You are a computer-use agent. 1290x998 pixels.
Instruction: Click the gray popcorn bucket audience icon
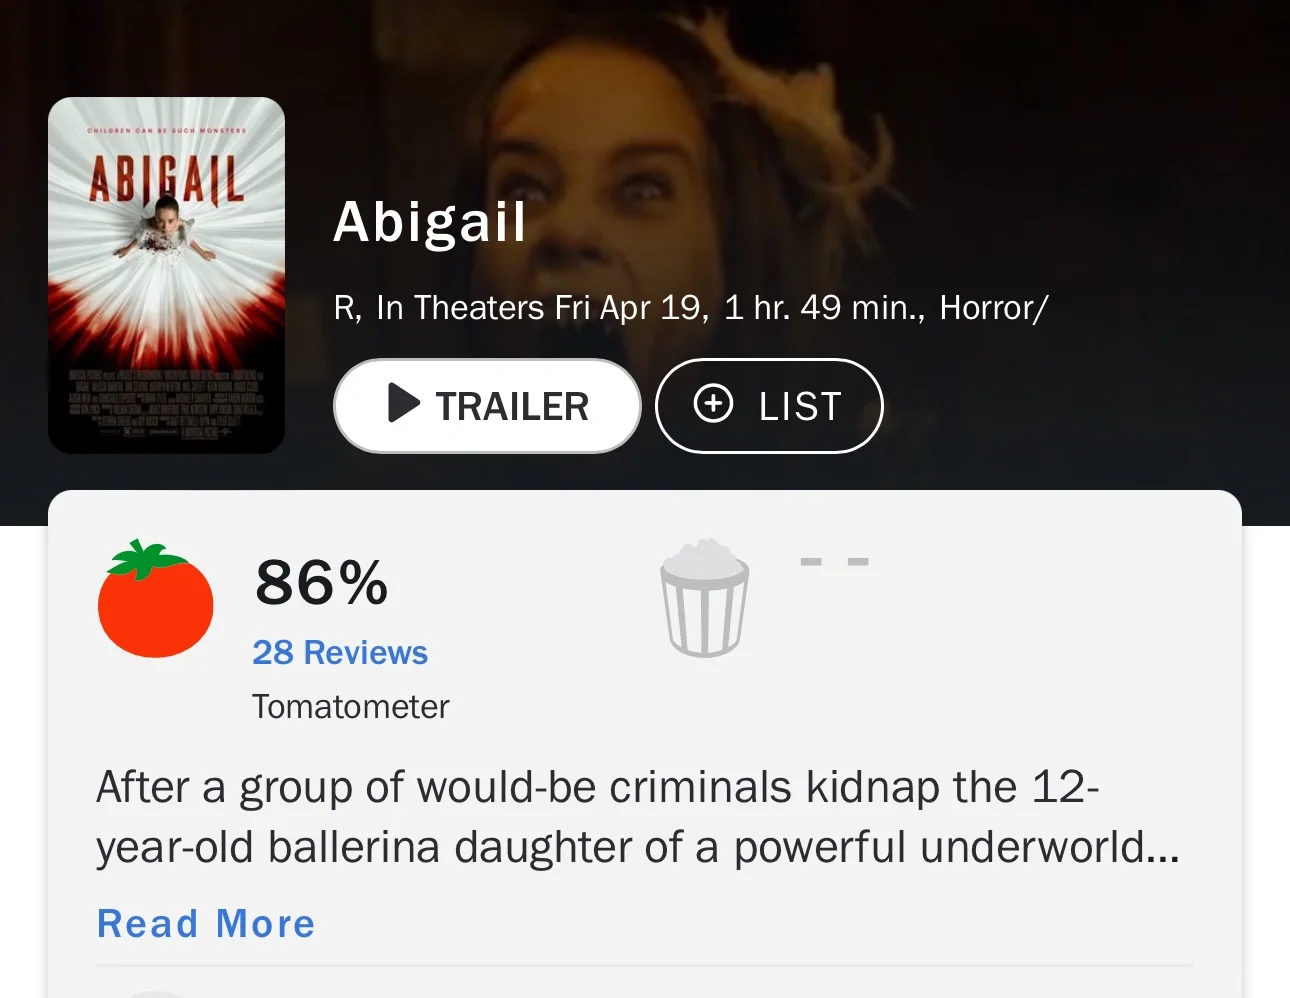(x=704, y=598)
